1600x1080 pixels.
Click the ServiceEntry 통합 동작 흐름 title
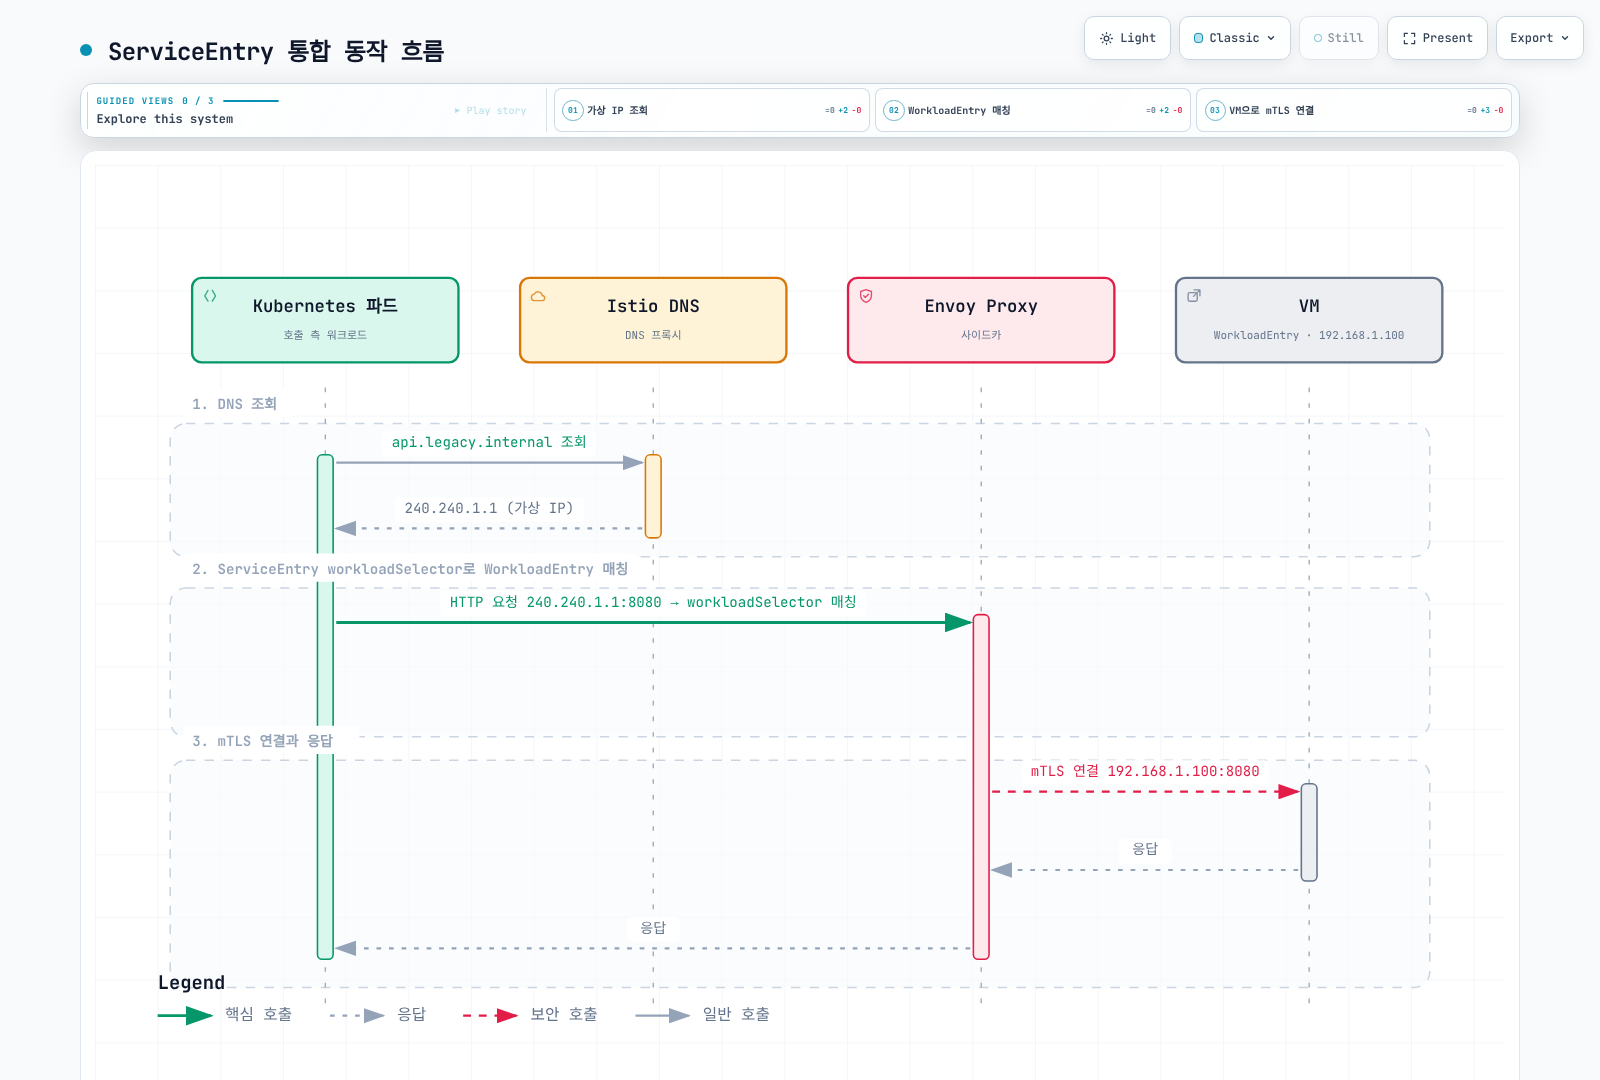[276, 51]
